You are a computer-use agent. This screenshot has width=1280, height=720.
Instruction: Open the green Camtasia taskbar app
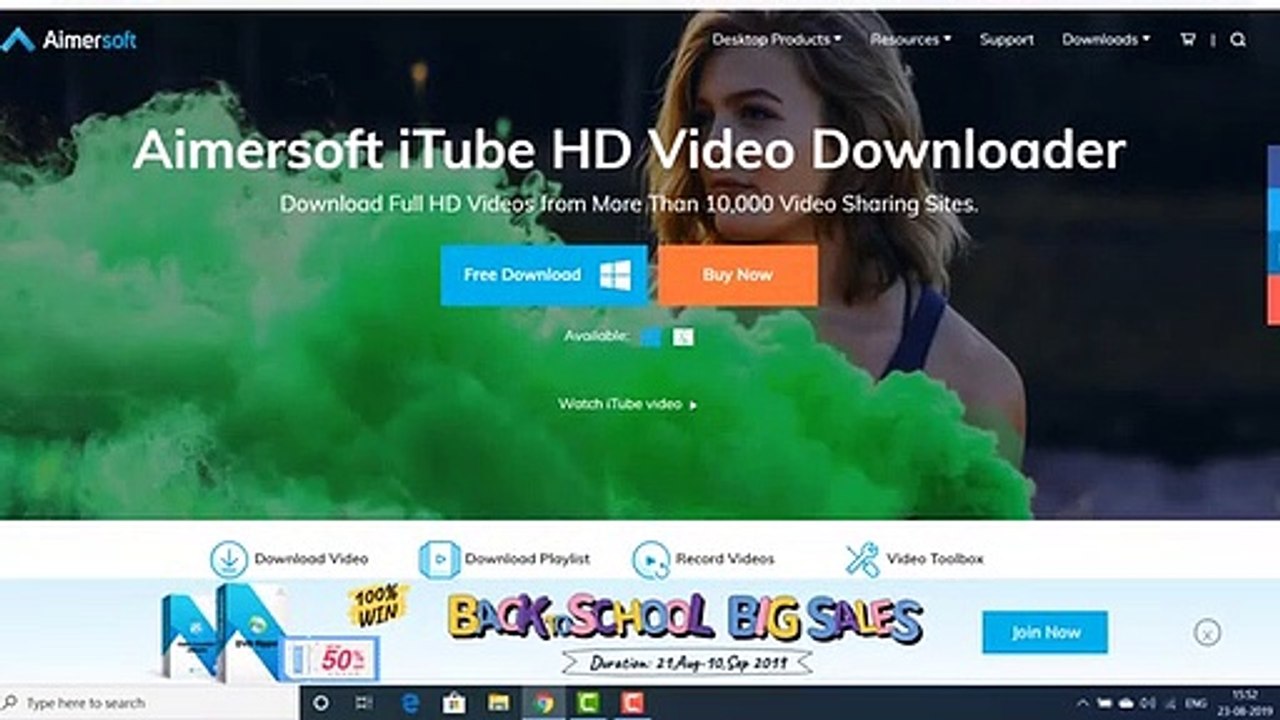tap(588, 703)
